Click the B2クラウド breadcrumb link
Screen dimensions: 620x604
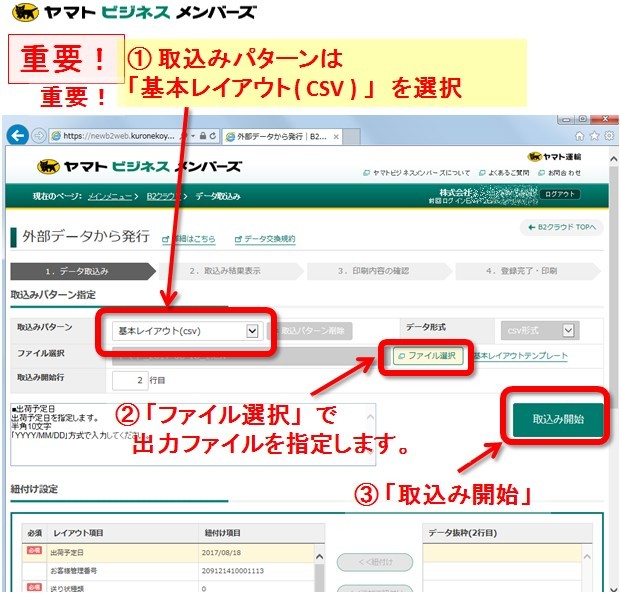click(x=162, y=196)
